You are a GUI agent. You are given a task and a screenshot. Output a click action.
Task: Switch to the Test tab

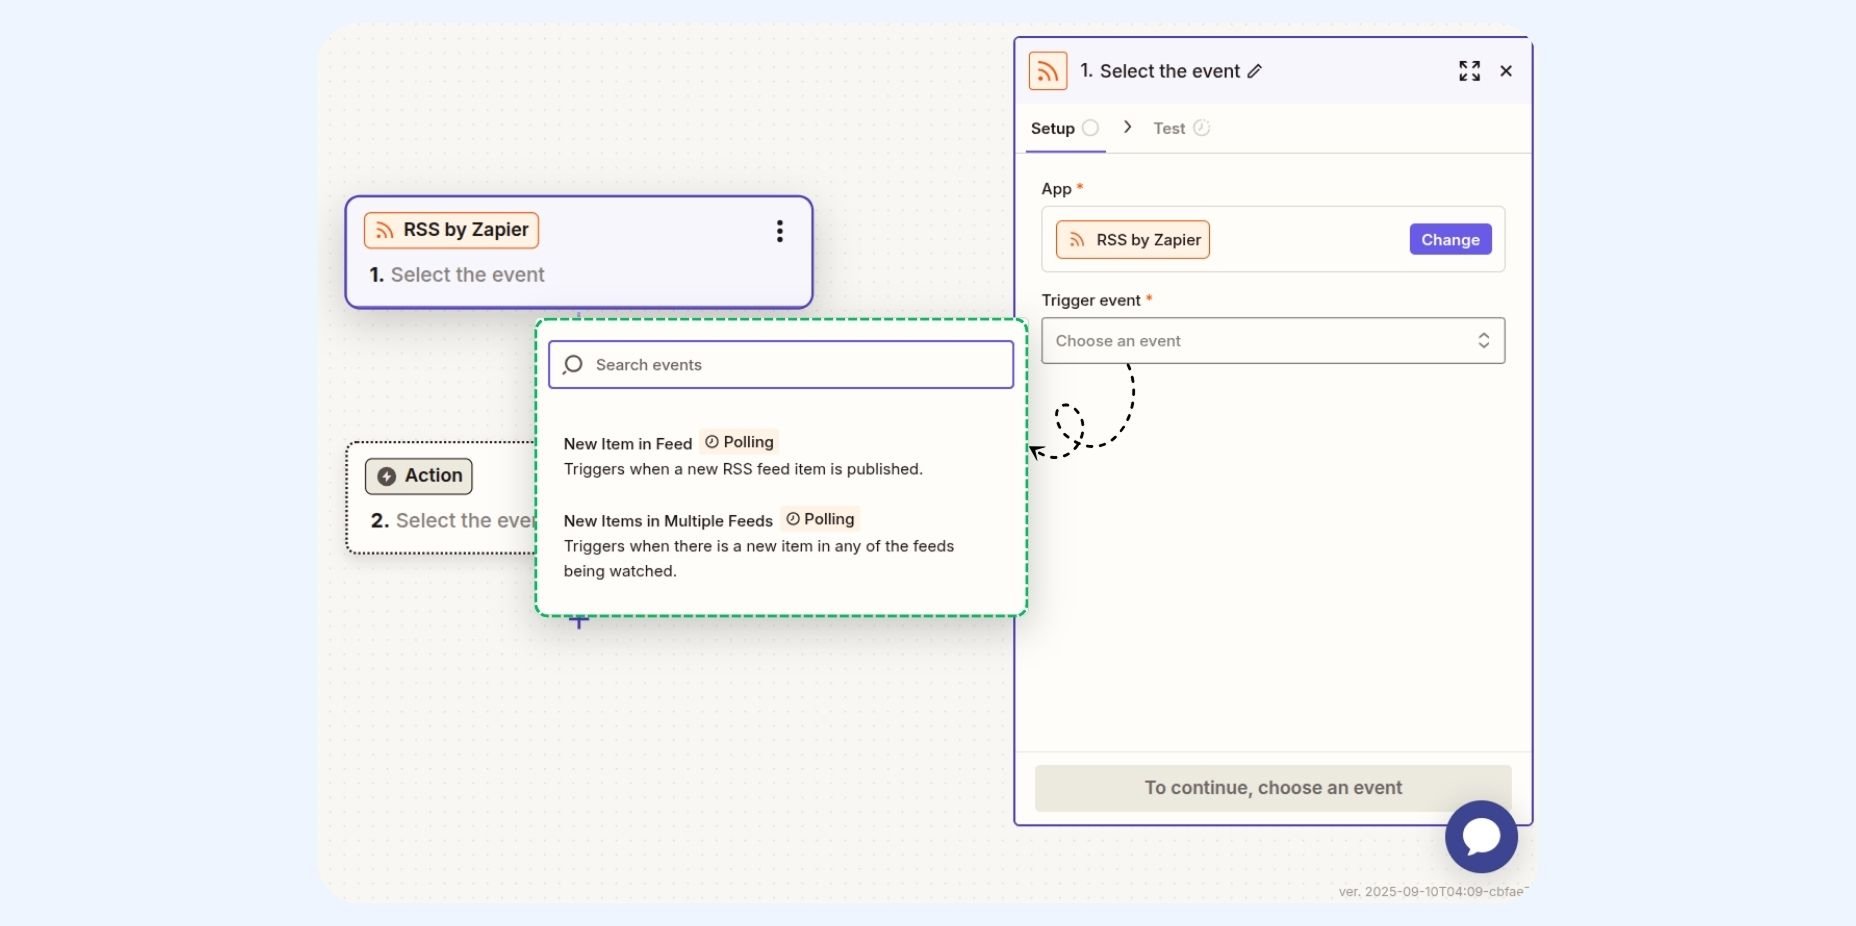coord(1169,128)
